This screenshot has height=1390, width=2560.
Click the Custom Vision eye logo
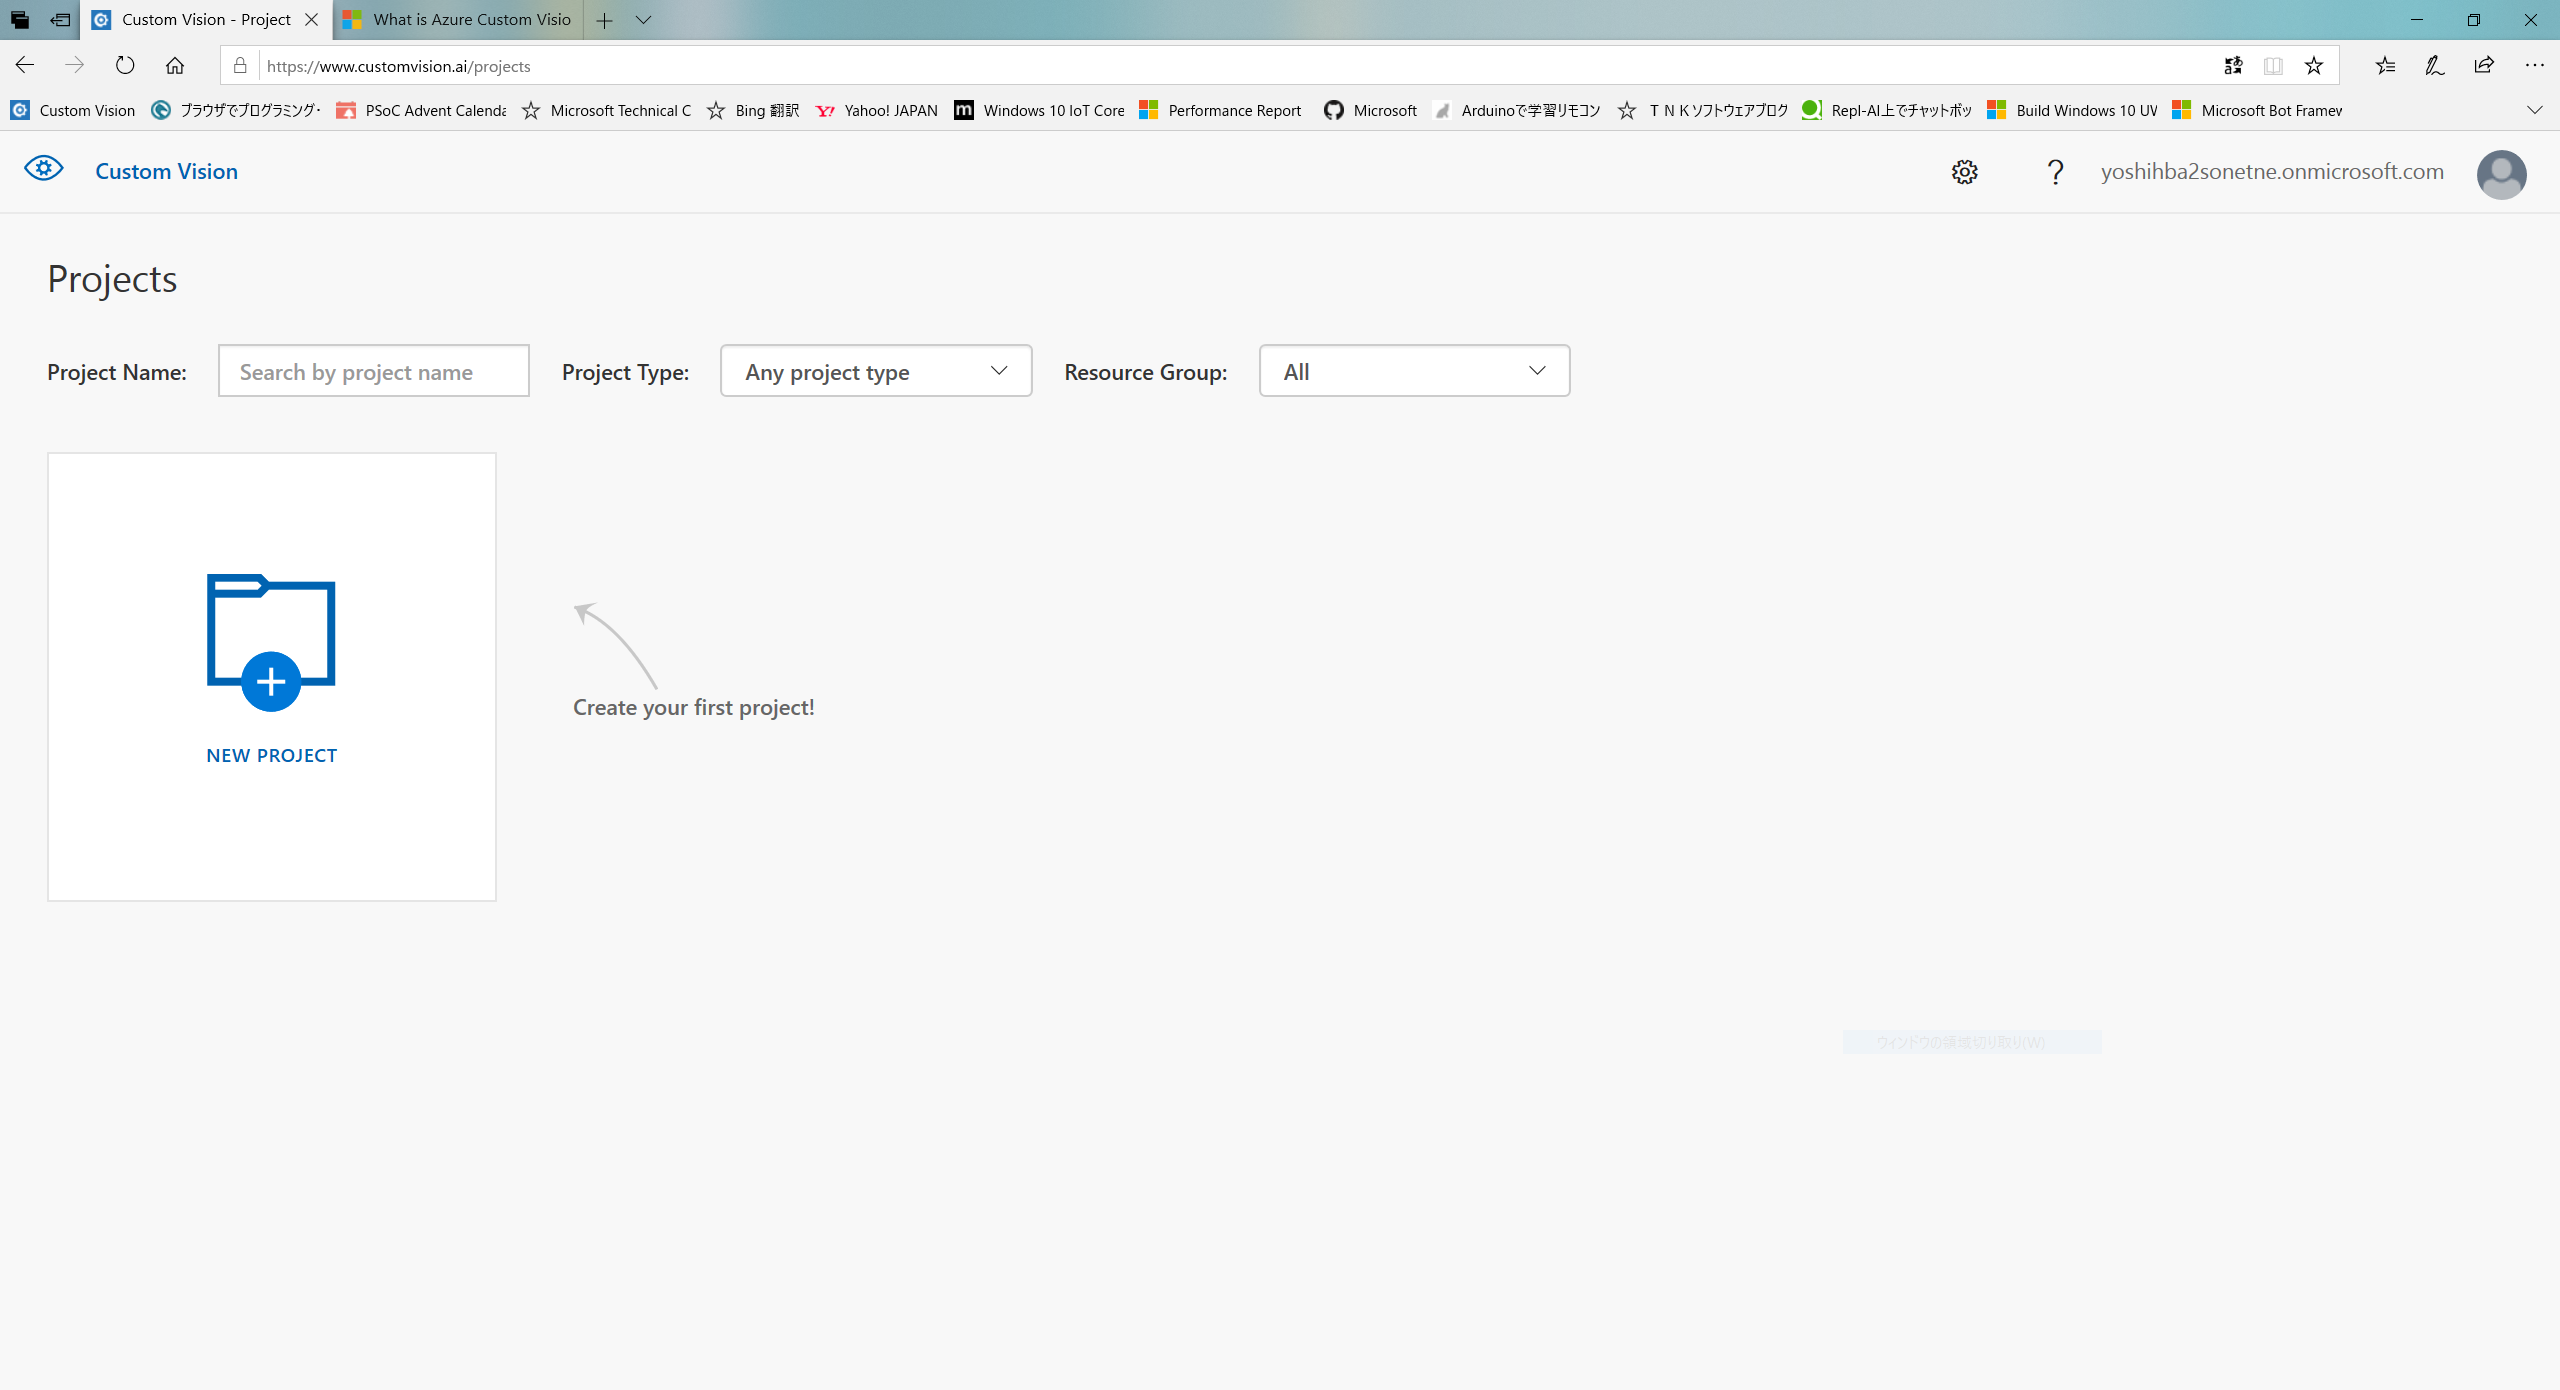[x=44, y=169]
